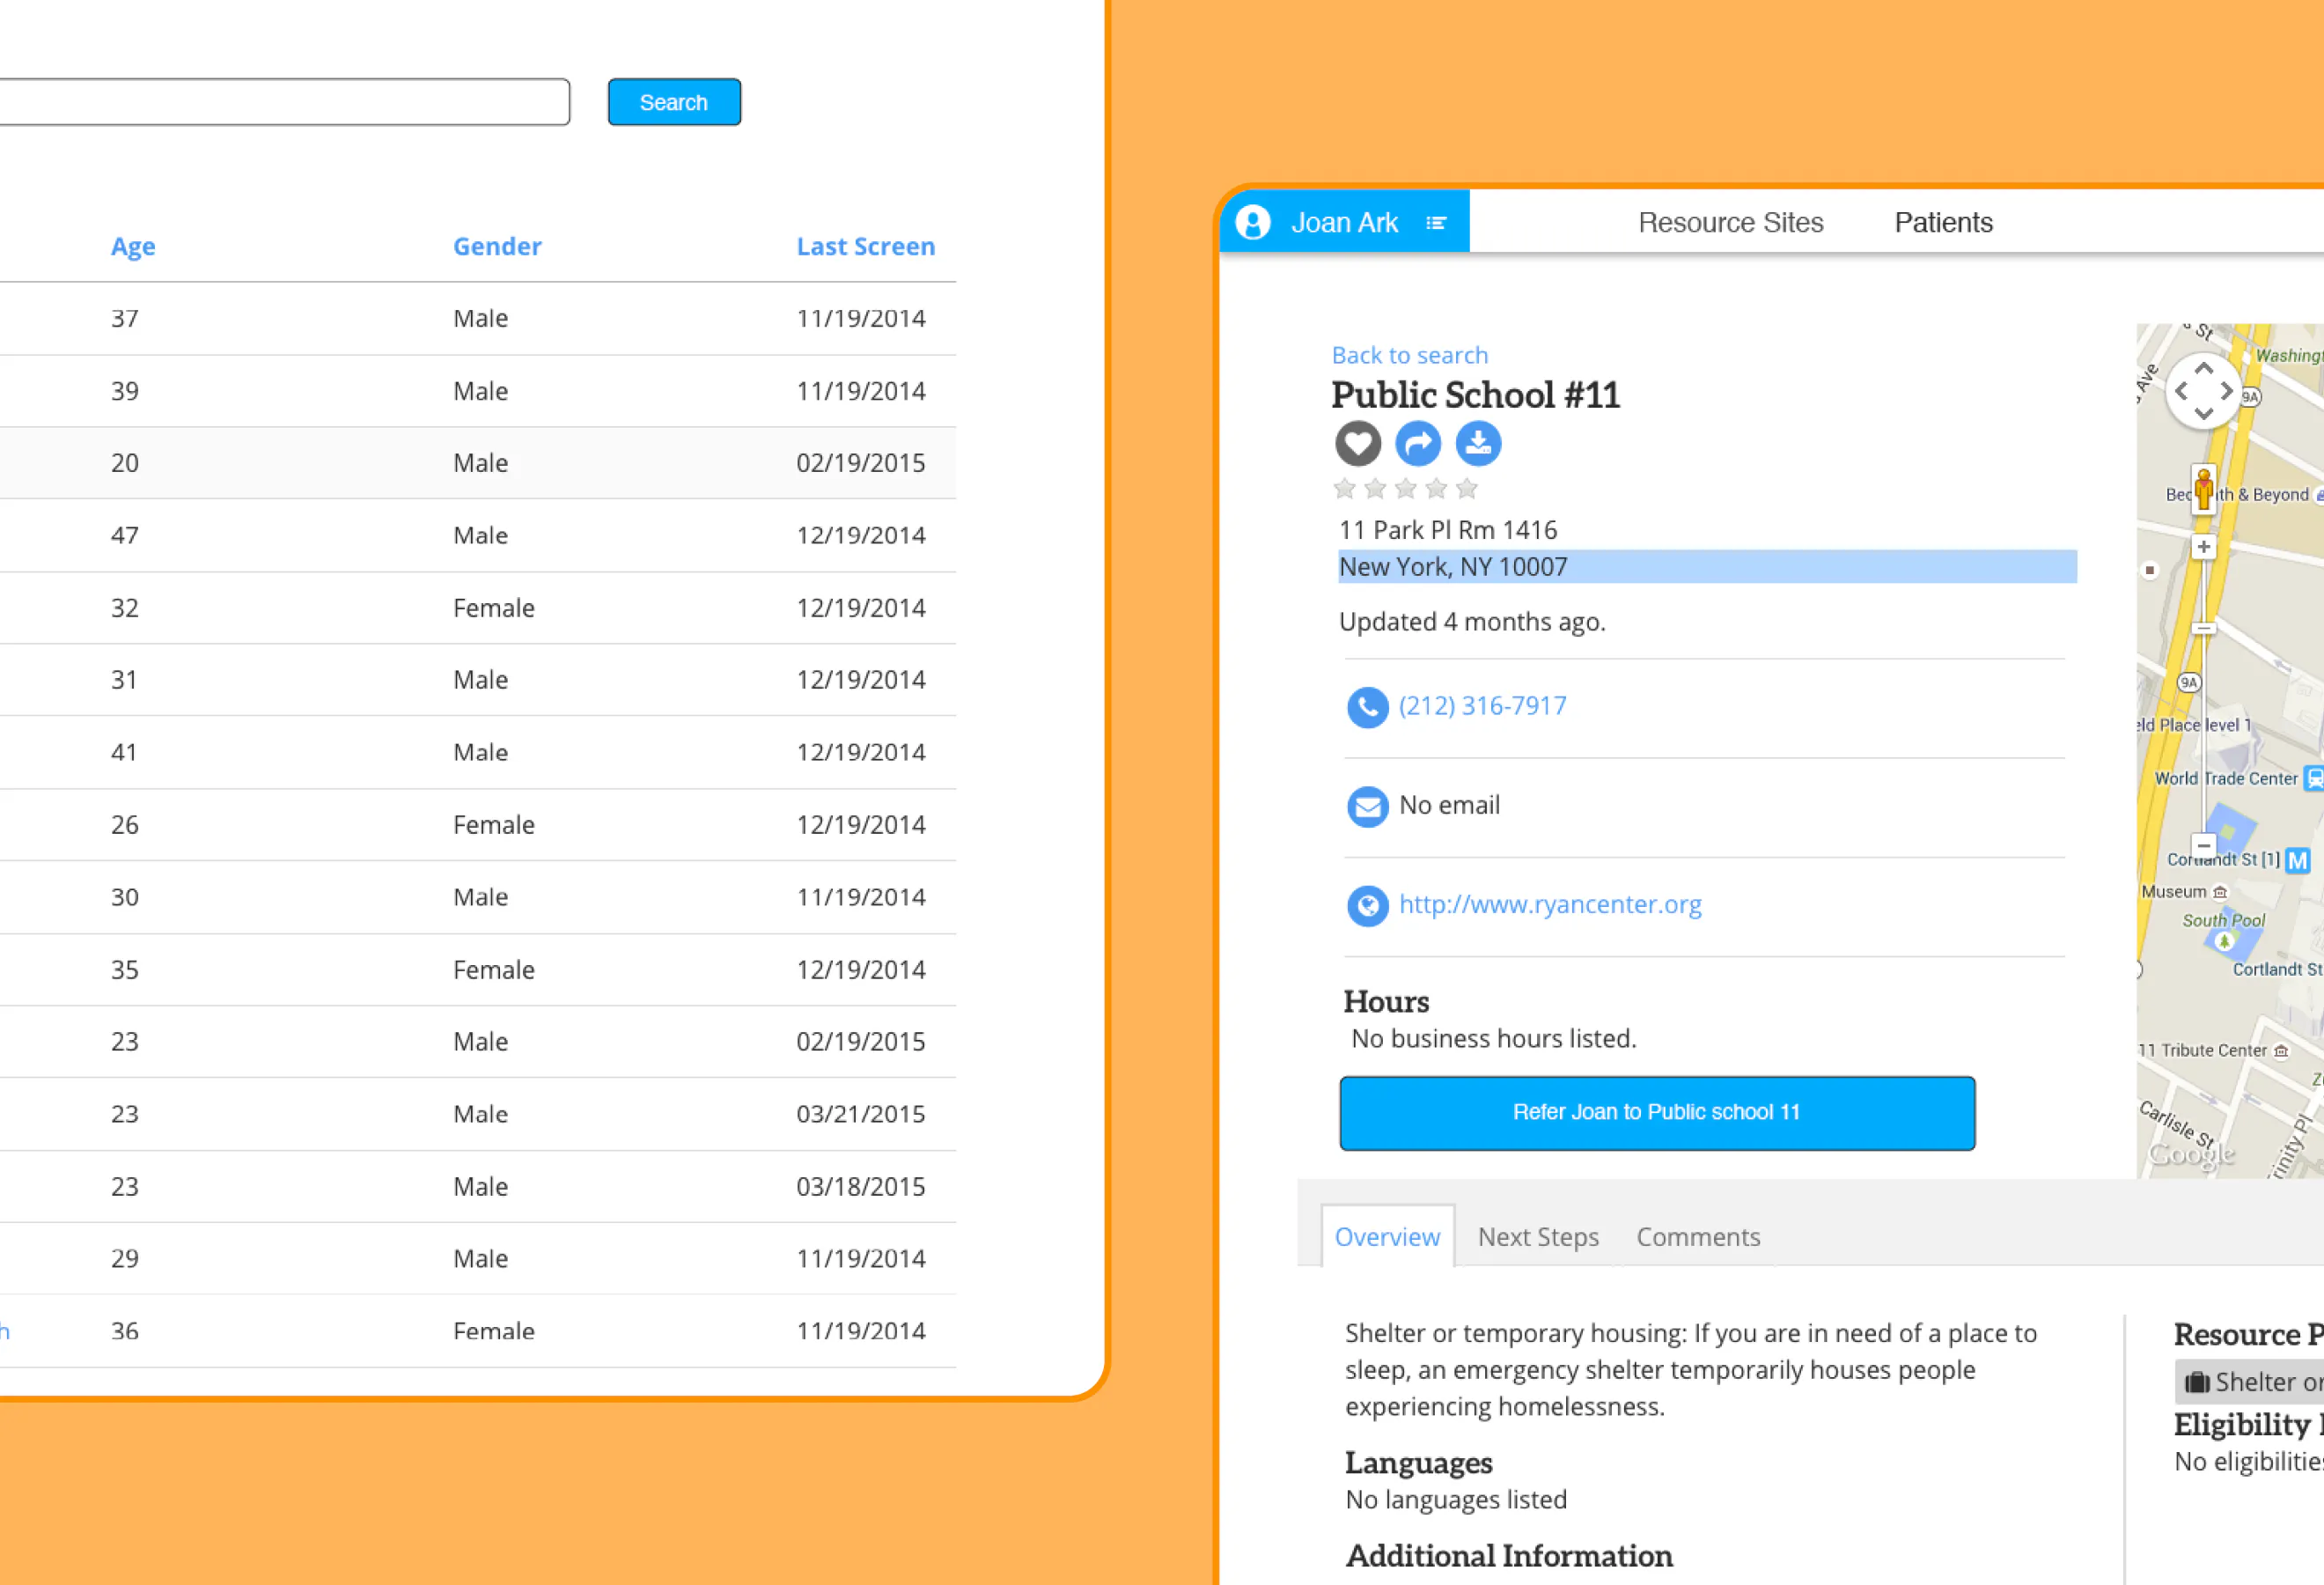The image size is (2324, 1585).
Task: Click the phone icon next to (212) 316-7917
Action: point(1367,707)
